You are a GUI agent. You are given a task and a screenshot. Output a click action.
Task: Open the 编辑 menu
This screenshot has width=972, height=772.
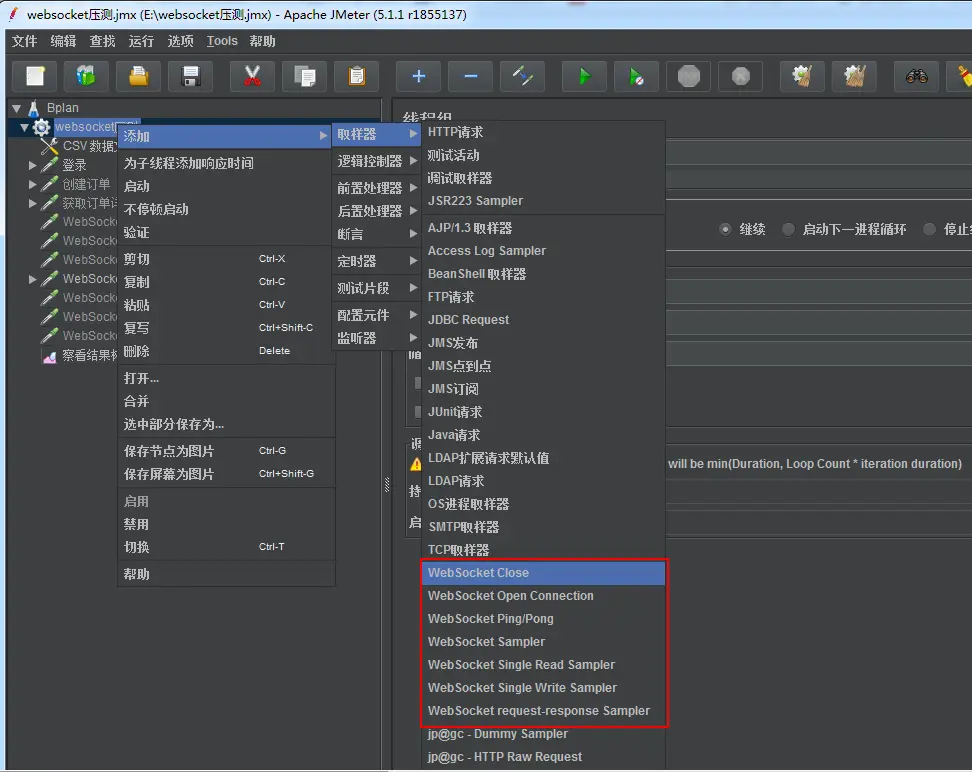click(63, 42)
